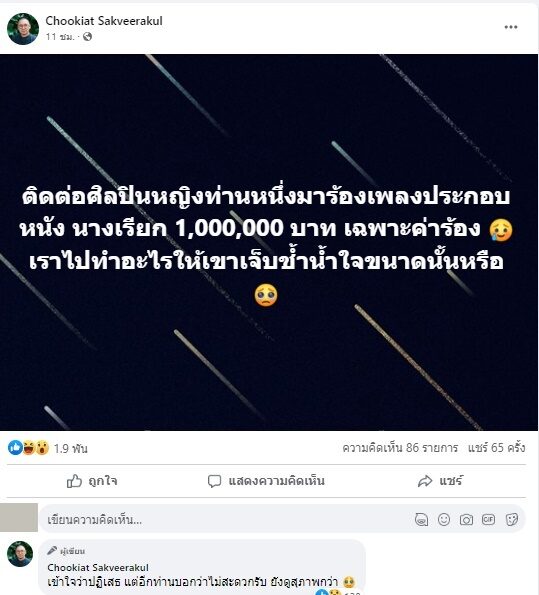Share the post using แชร์ button
This screenshot has width=539, height=595.
(440, 481)
